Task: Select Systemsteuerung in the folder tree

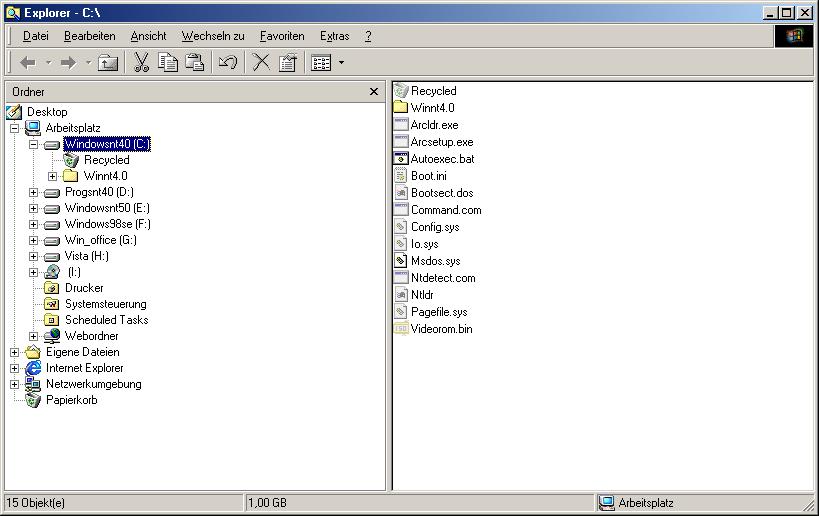Action: click(x=105, y=304)
